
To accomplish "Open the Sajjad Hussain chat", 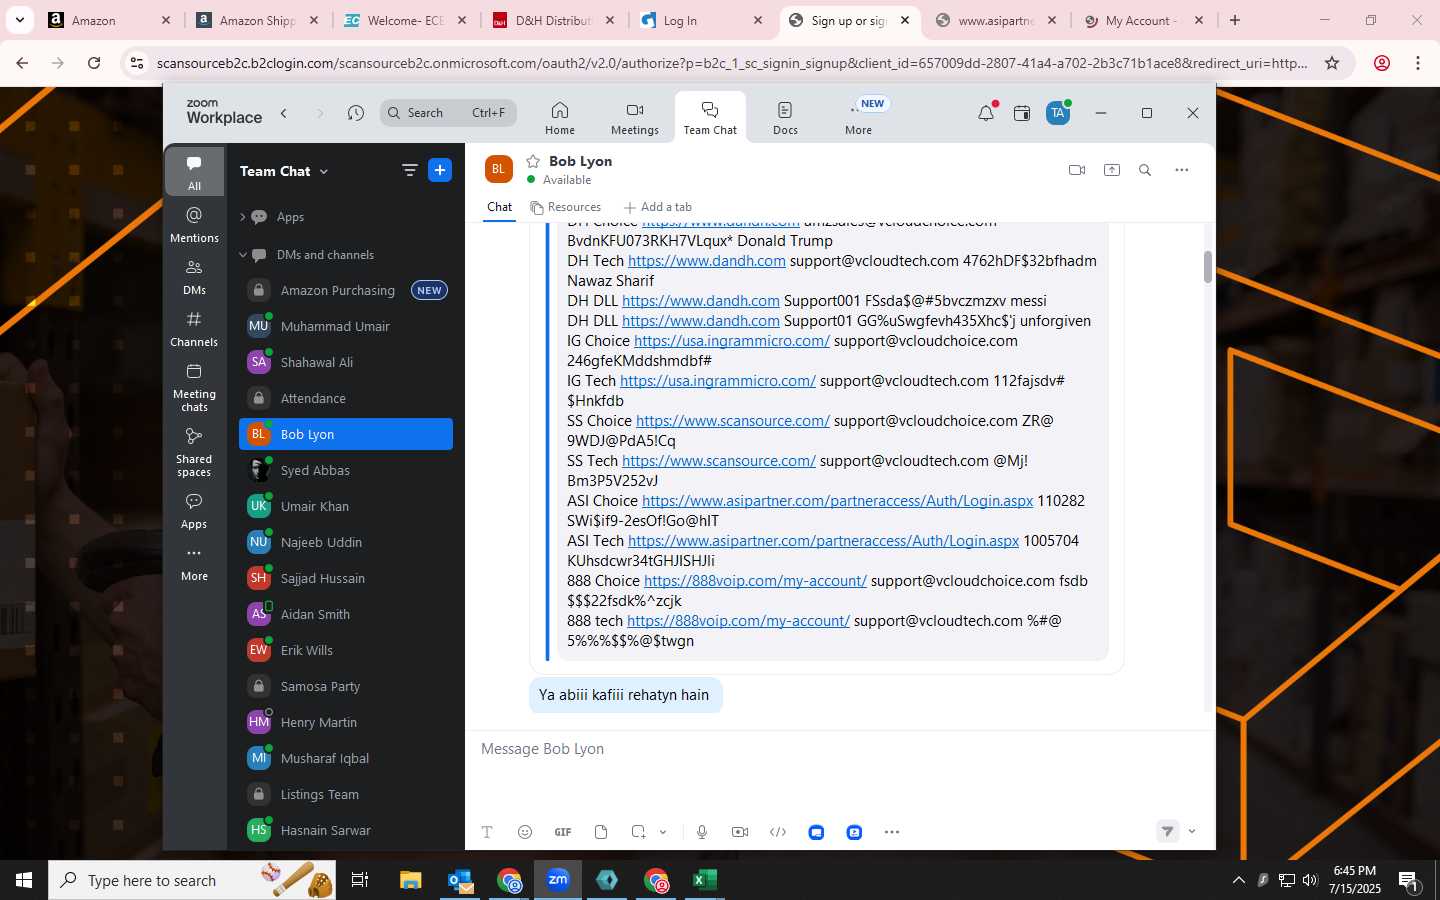I will [346, 578].
